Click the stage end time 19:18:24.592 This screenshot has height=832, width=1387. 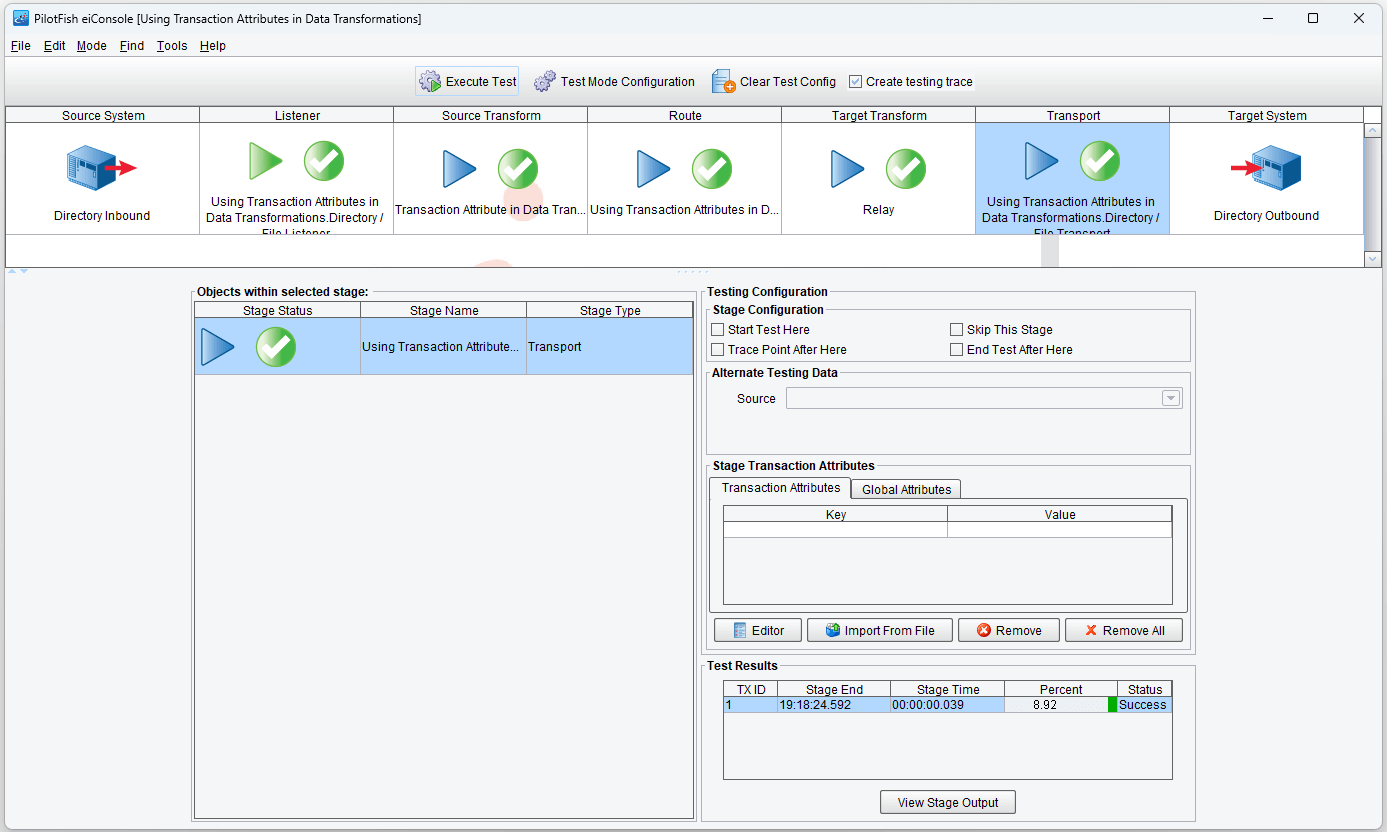[816, 705]
